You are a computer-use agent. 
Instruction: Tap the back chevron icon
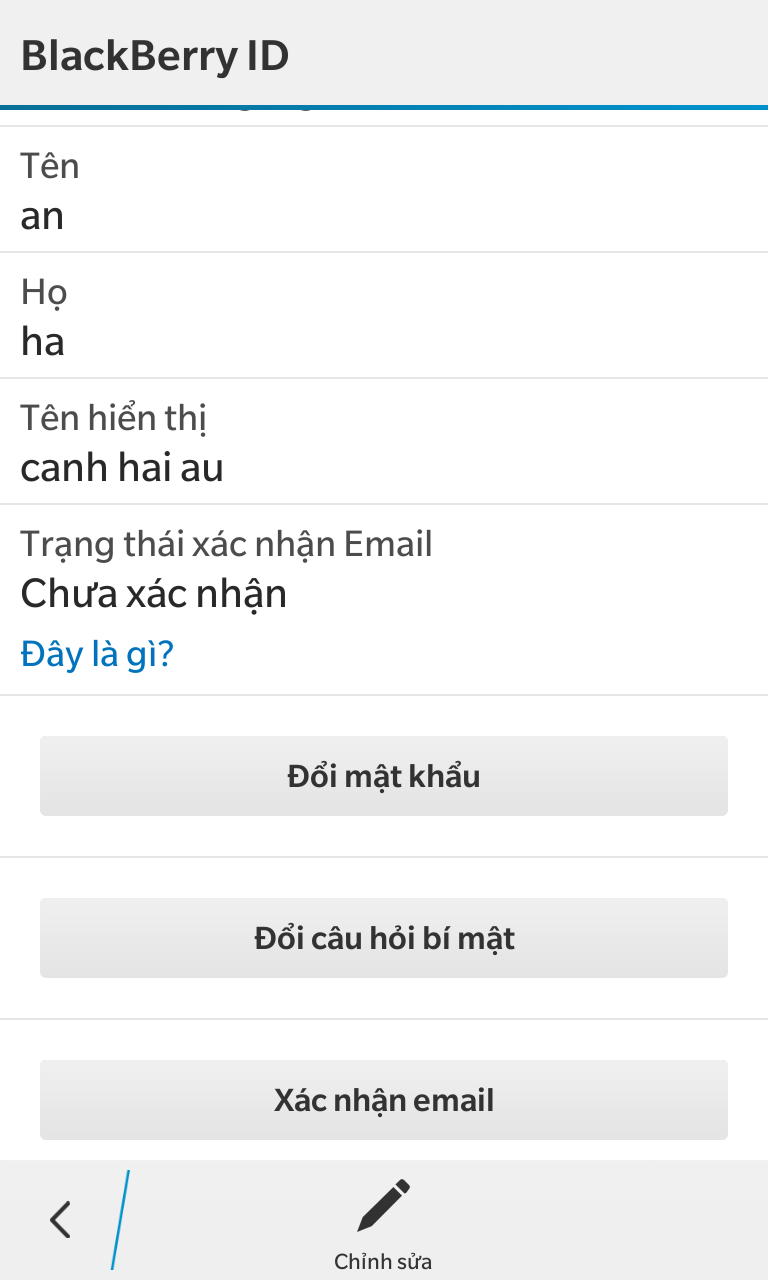61,1220
